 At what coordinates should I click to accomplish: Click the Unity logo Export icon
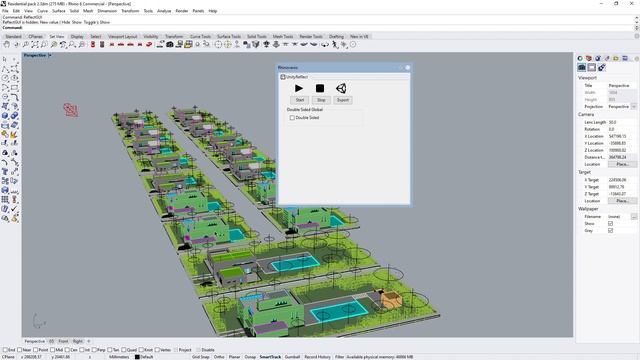click(341, 88)
